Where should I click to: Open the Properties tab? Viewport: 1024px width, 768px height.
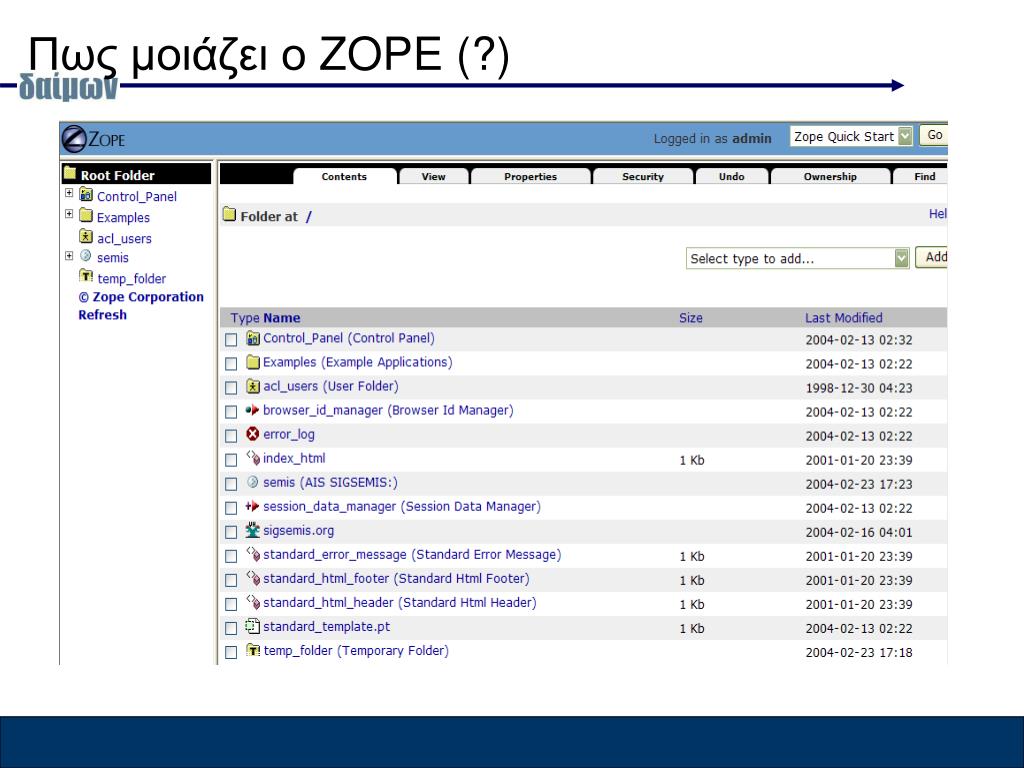530,176
